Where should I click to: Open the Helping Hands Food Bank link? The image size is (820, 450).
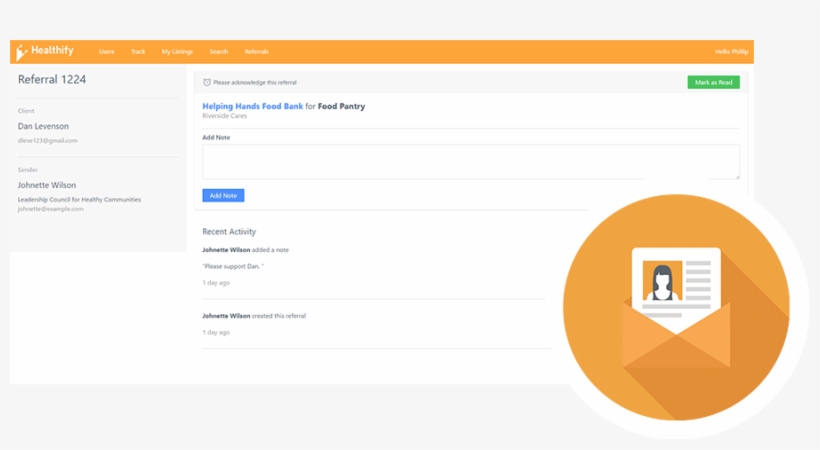point(252,106)
